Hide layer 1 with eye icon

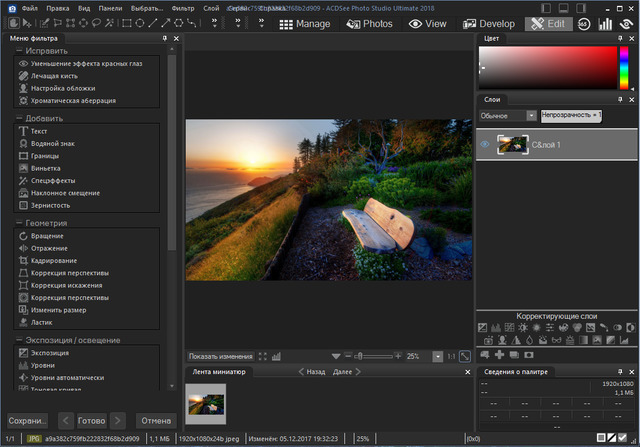[485, 145]
